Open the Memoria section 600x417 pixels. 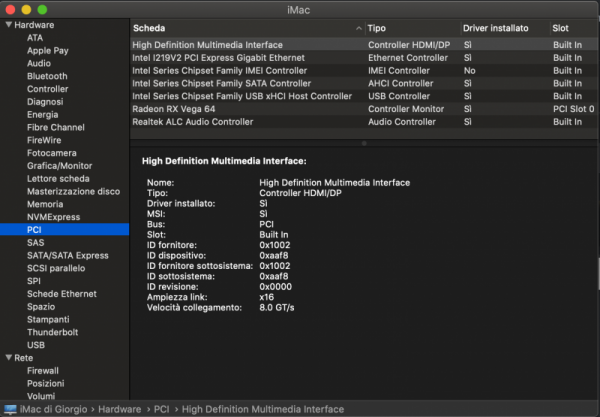pos(45,204)
